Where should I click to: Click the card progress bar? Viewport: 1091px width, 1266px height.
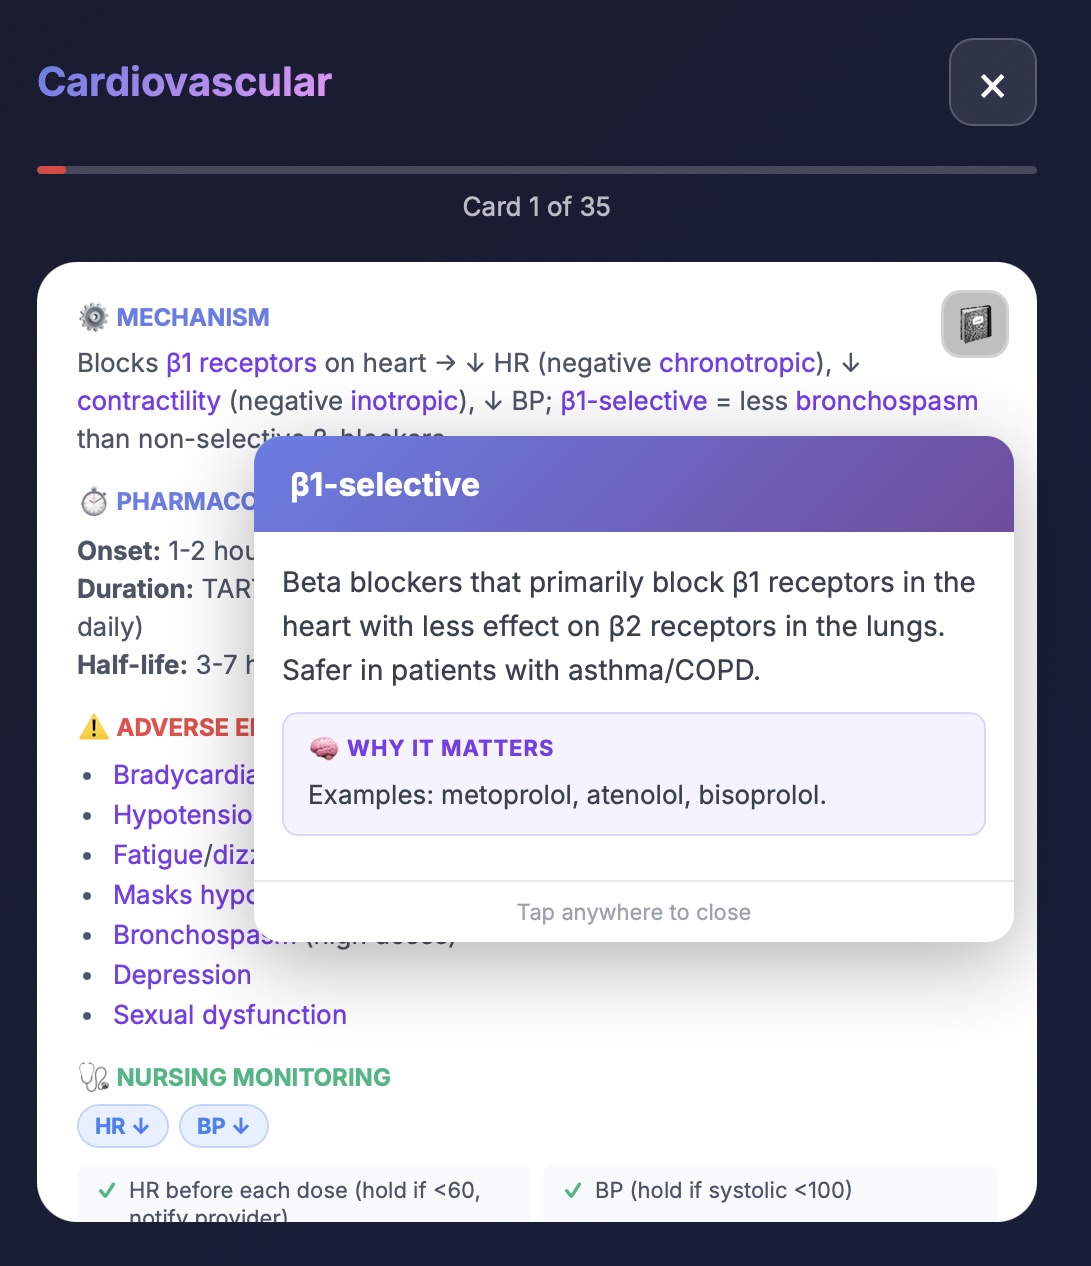[x=537, y=170]
